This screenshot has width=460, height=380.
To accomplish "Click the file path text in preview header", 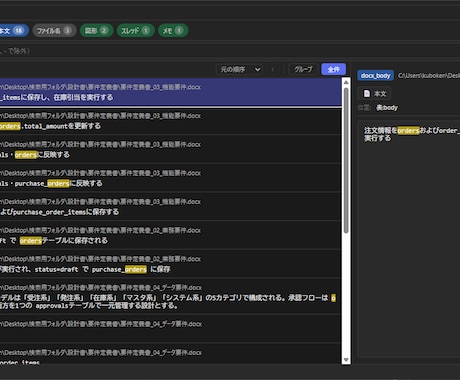I will [x=429, y=76].
